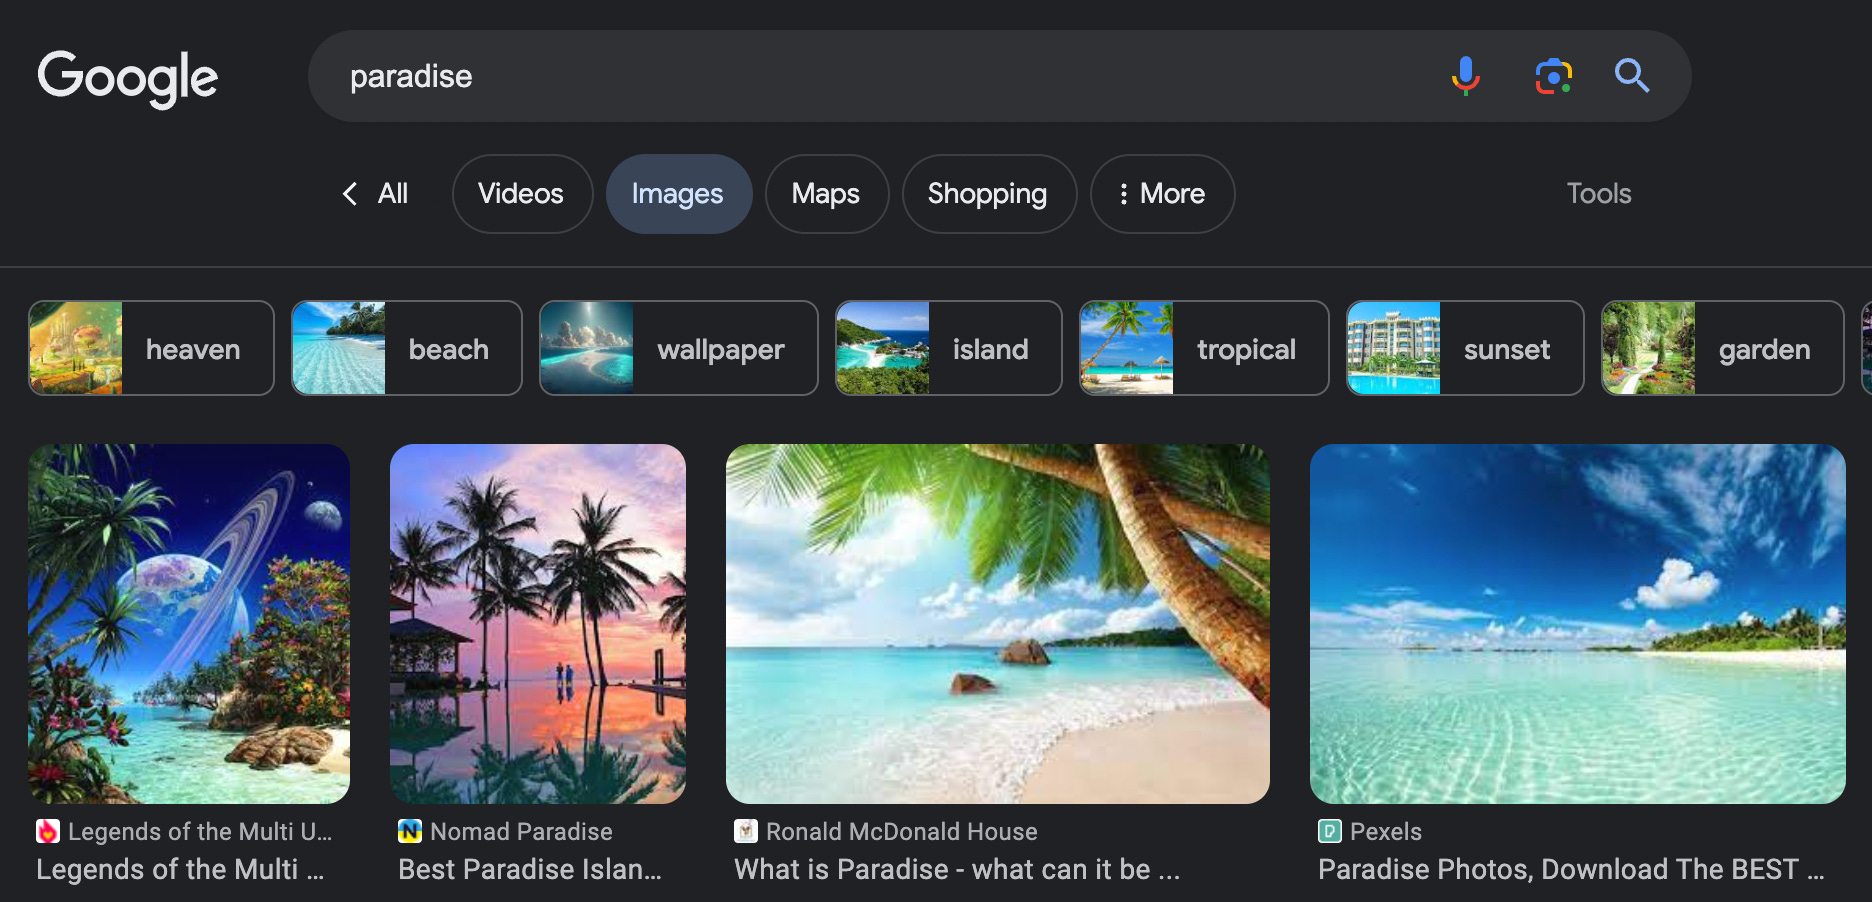This screenshot has width=1872, height=902.
Task: Click the Ronald McDonald House favicon
Action: click(746, 831)
